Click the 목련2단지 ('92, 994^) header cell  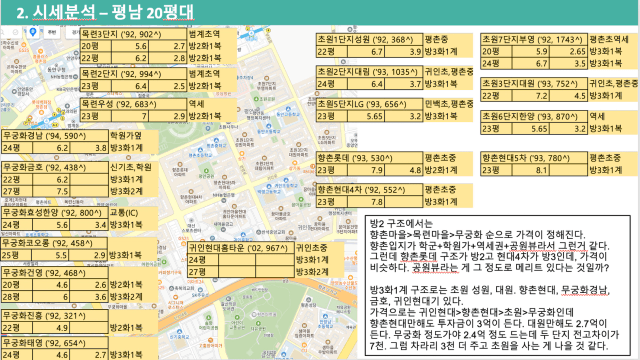(133, 74)
